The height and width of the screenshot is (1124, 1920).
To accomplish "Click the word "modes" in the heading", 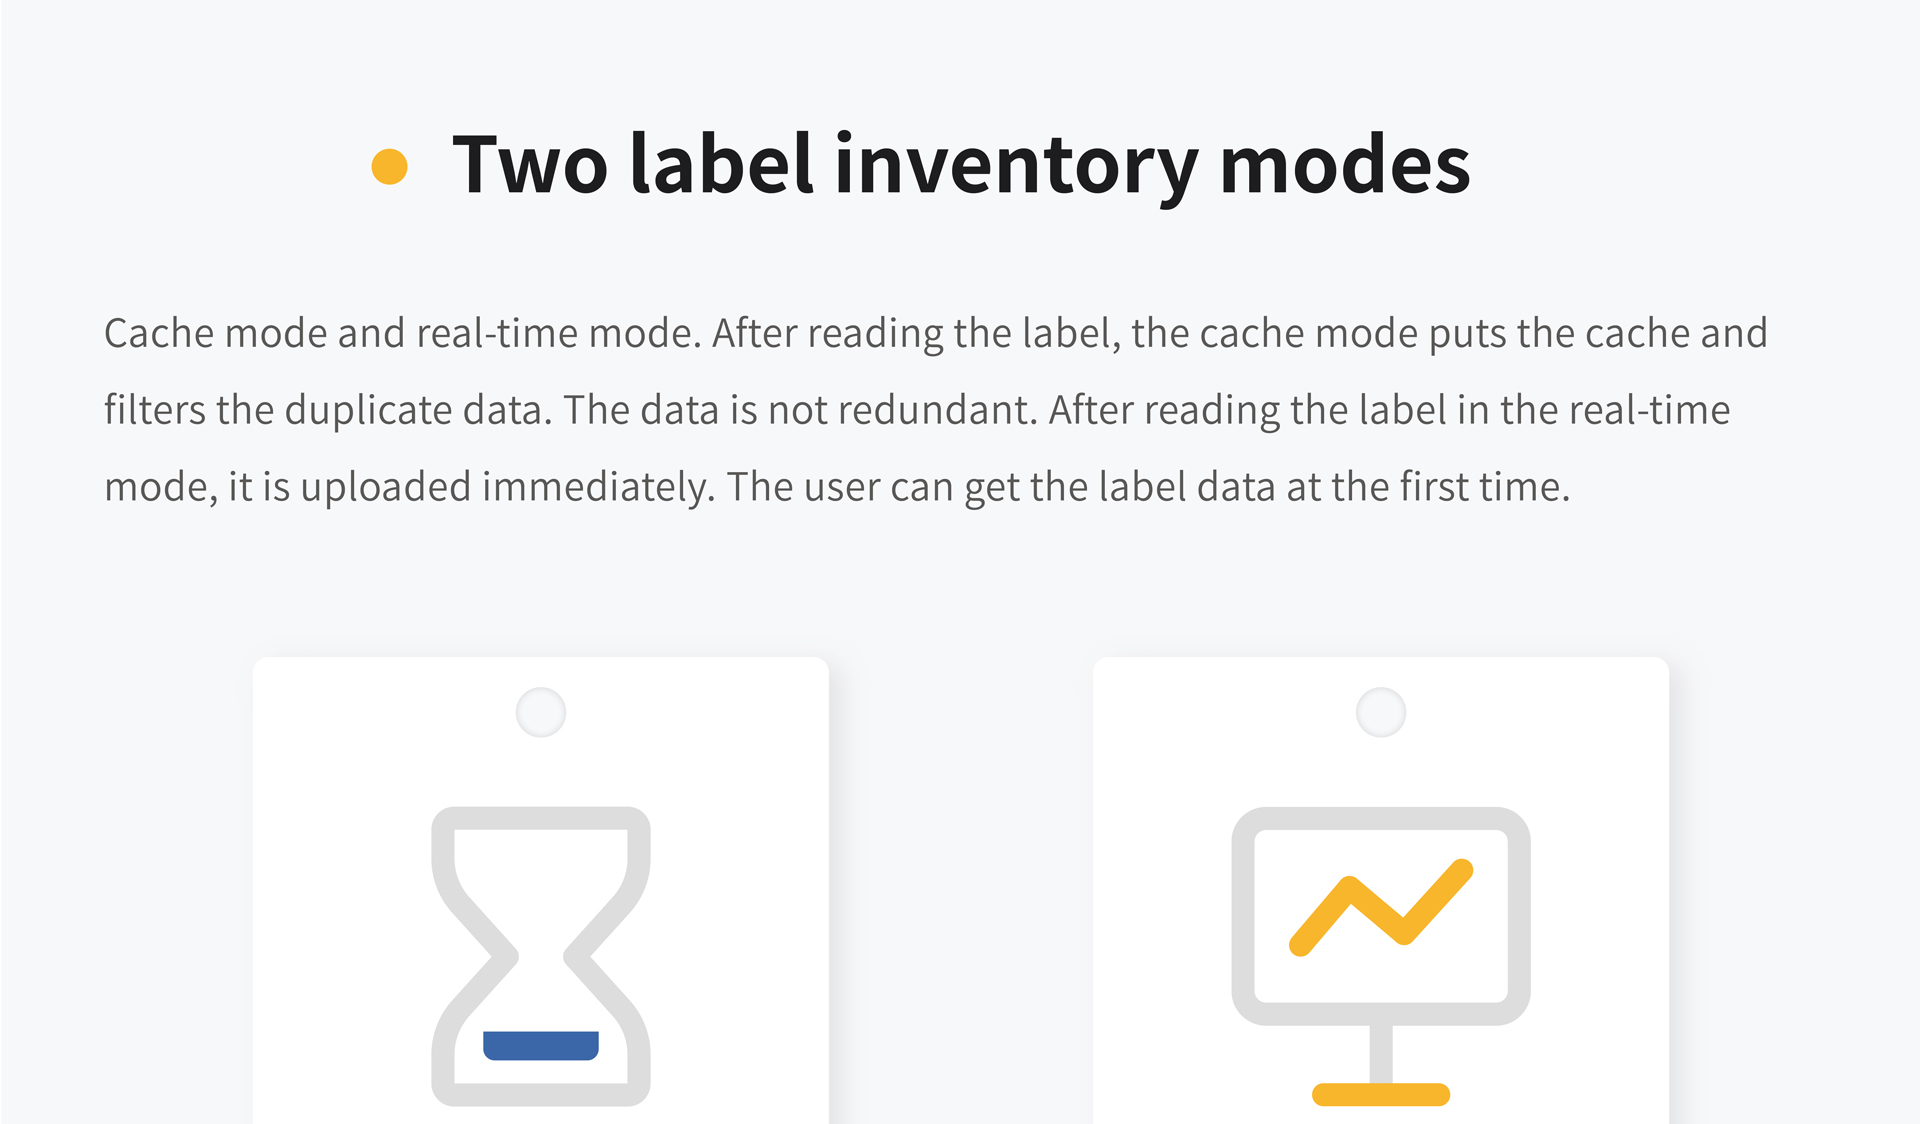I will [x=1345, y=165].
